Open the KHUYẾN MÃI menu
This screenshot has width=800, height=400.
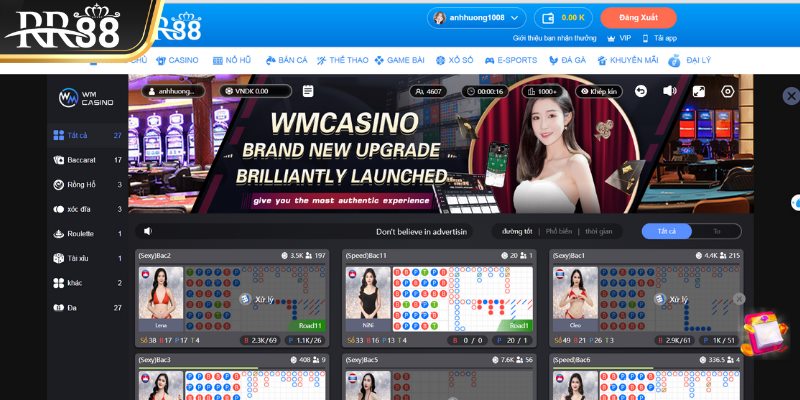pos(628,60)
